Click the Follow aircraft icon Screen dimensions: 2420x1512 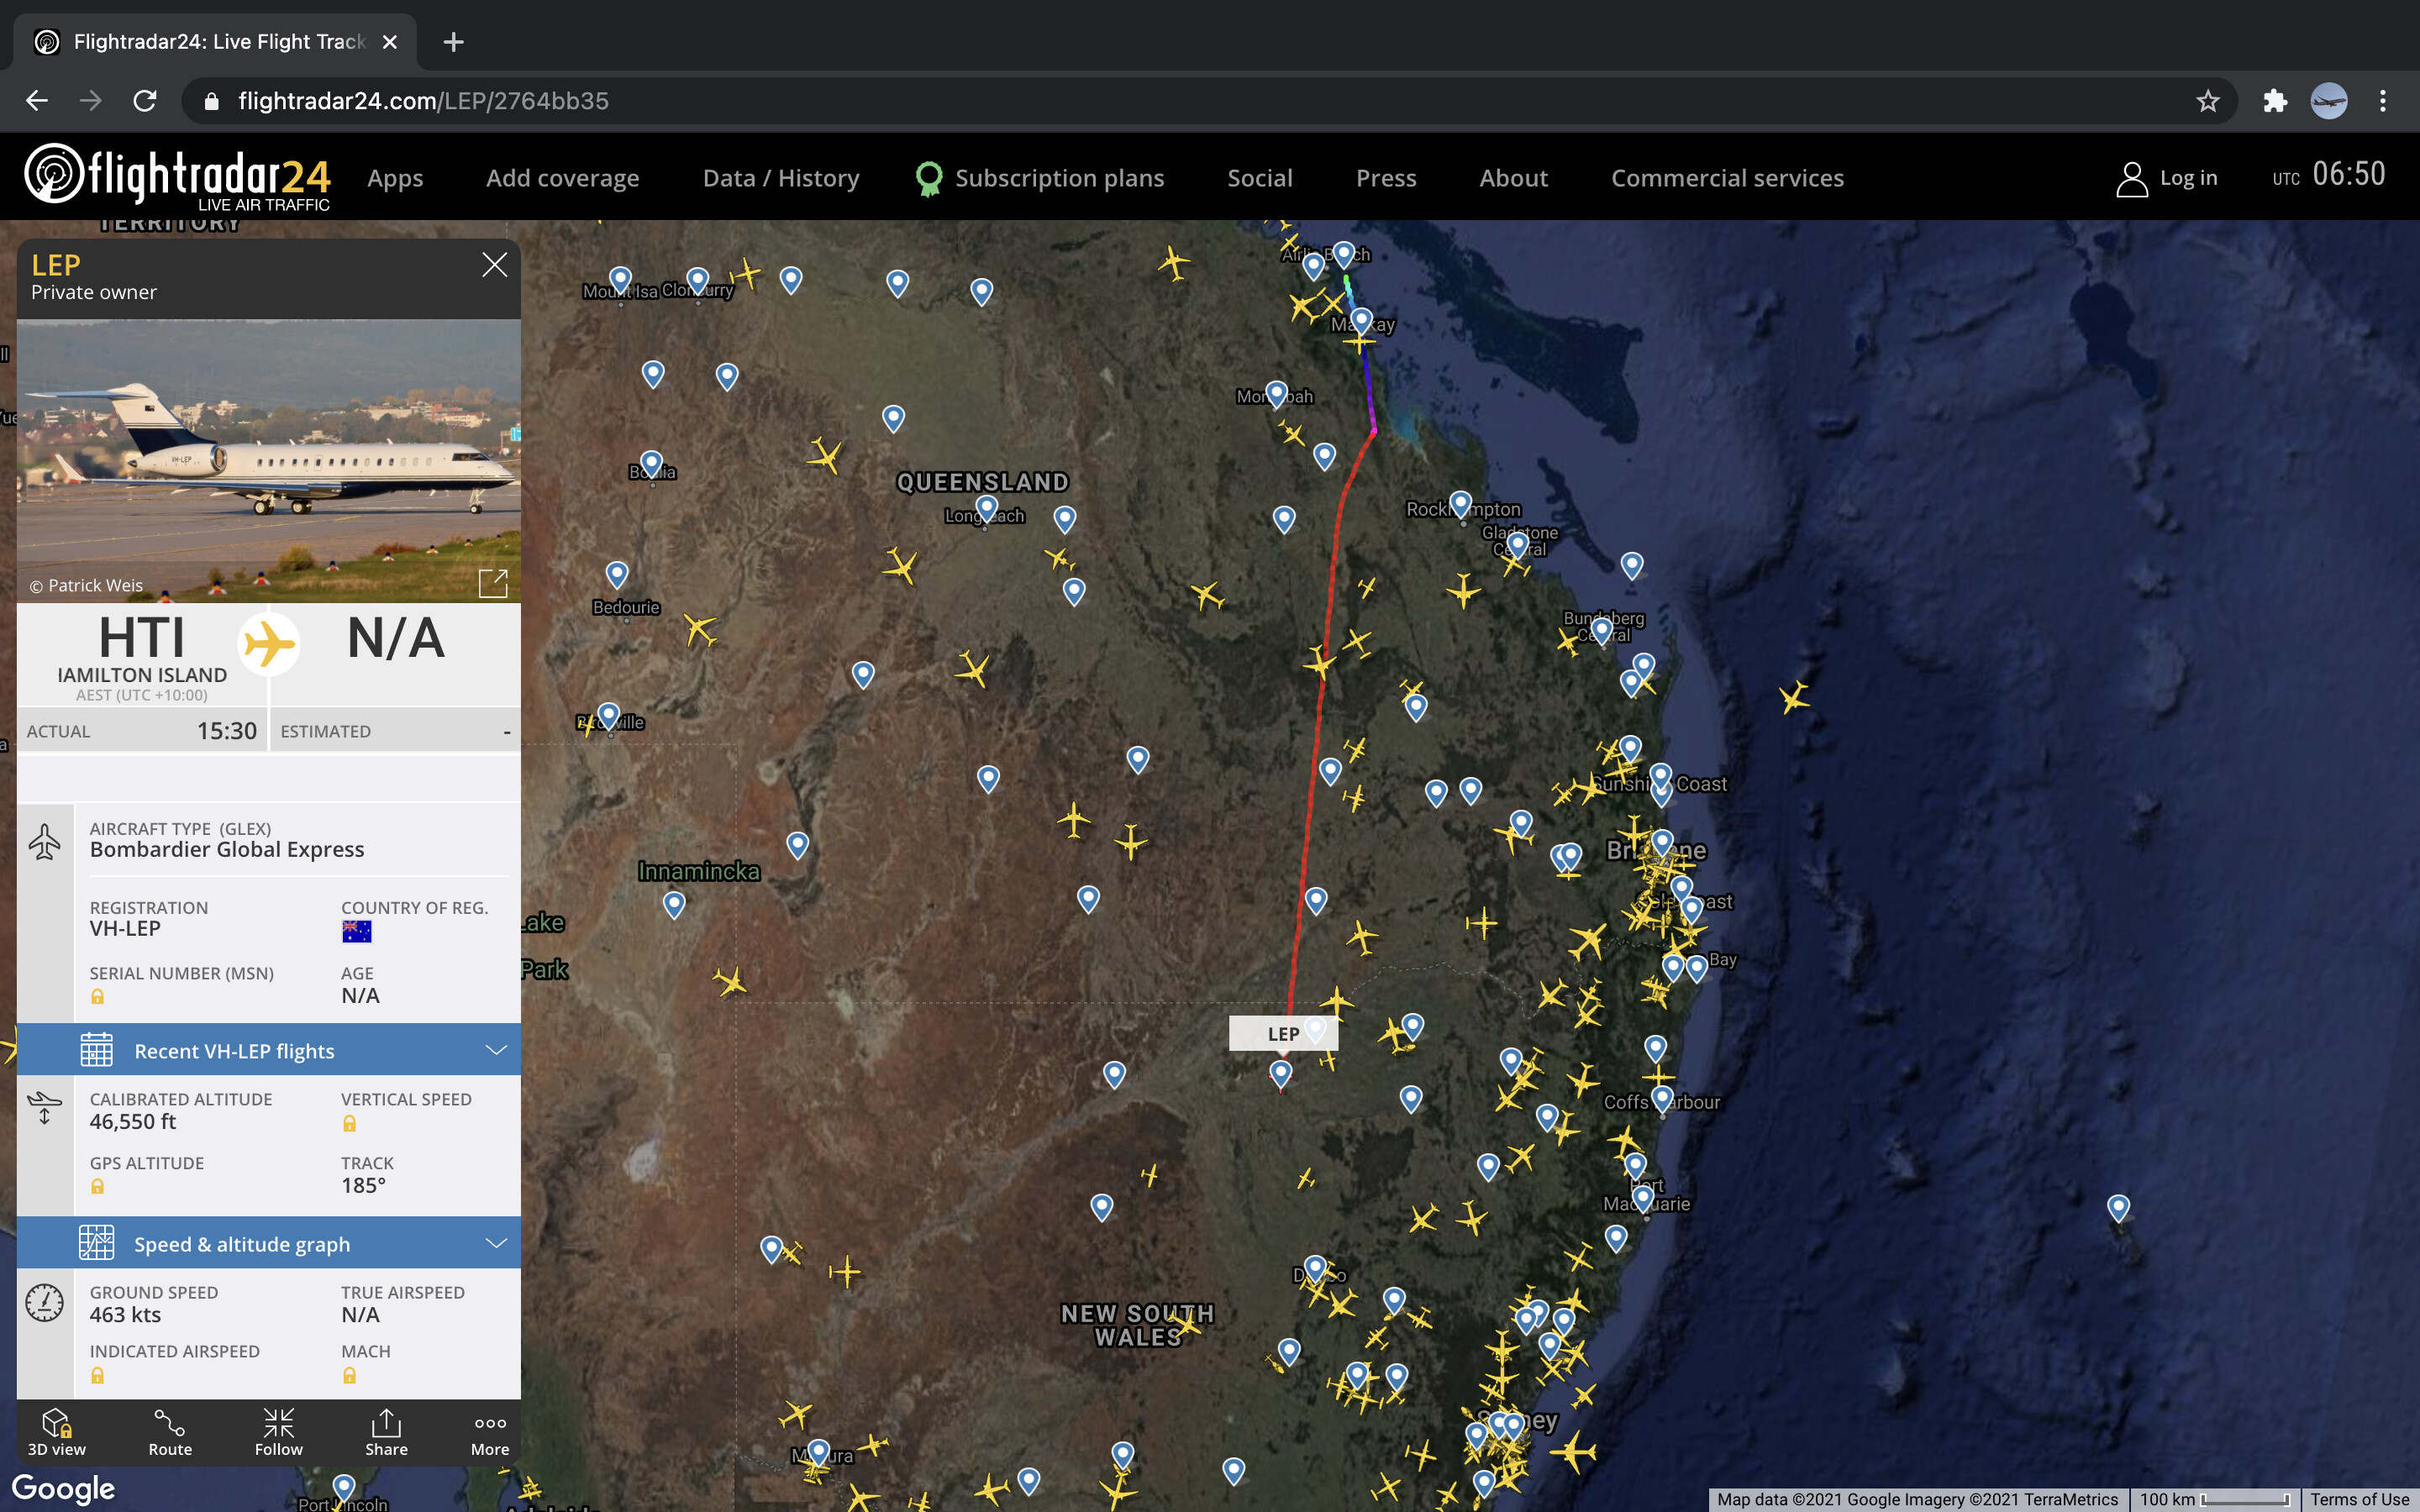pos(278,1431)
